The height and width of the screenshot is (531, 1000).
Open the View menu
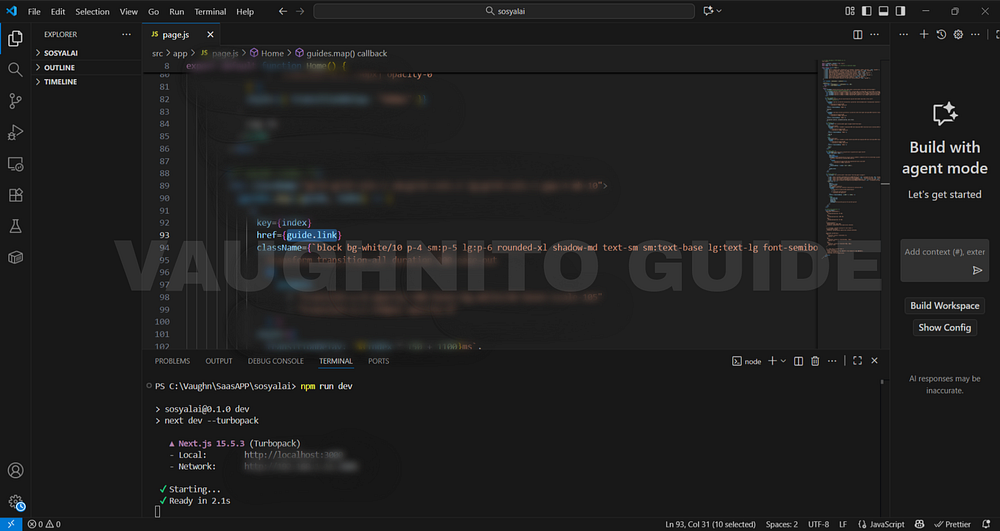128,11
